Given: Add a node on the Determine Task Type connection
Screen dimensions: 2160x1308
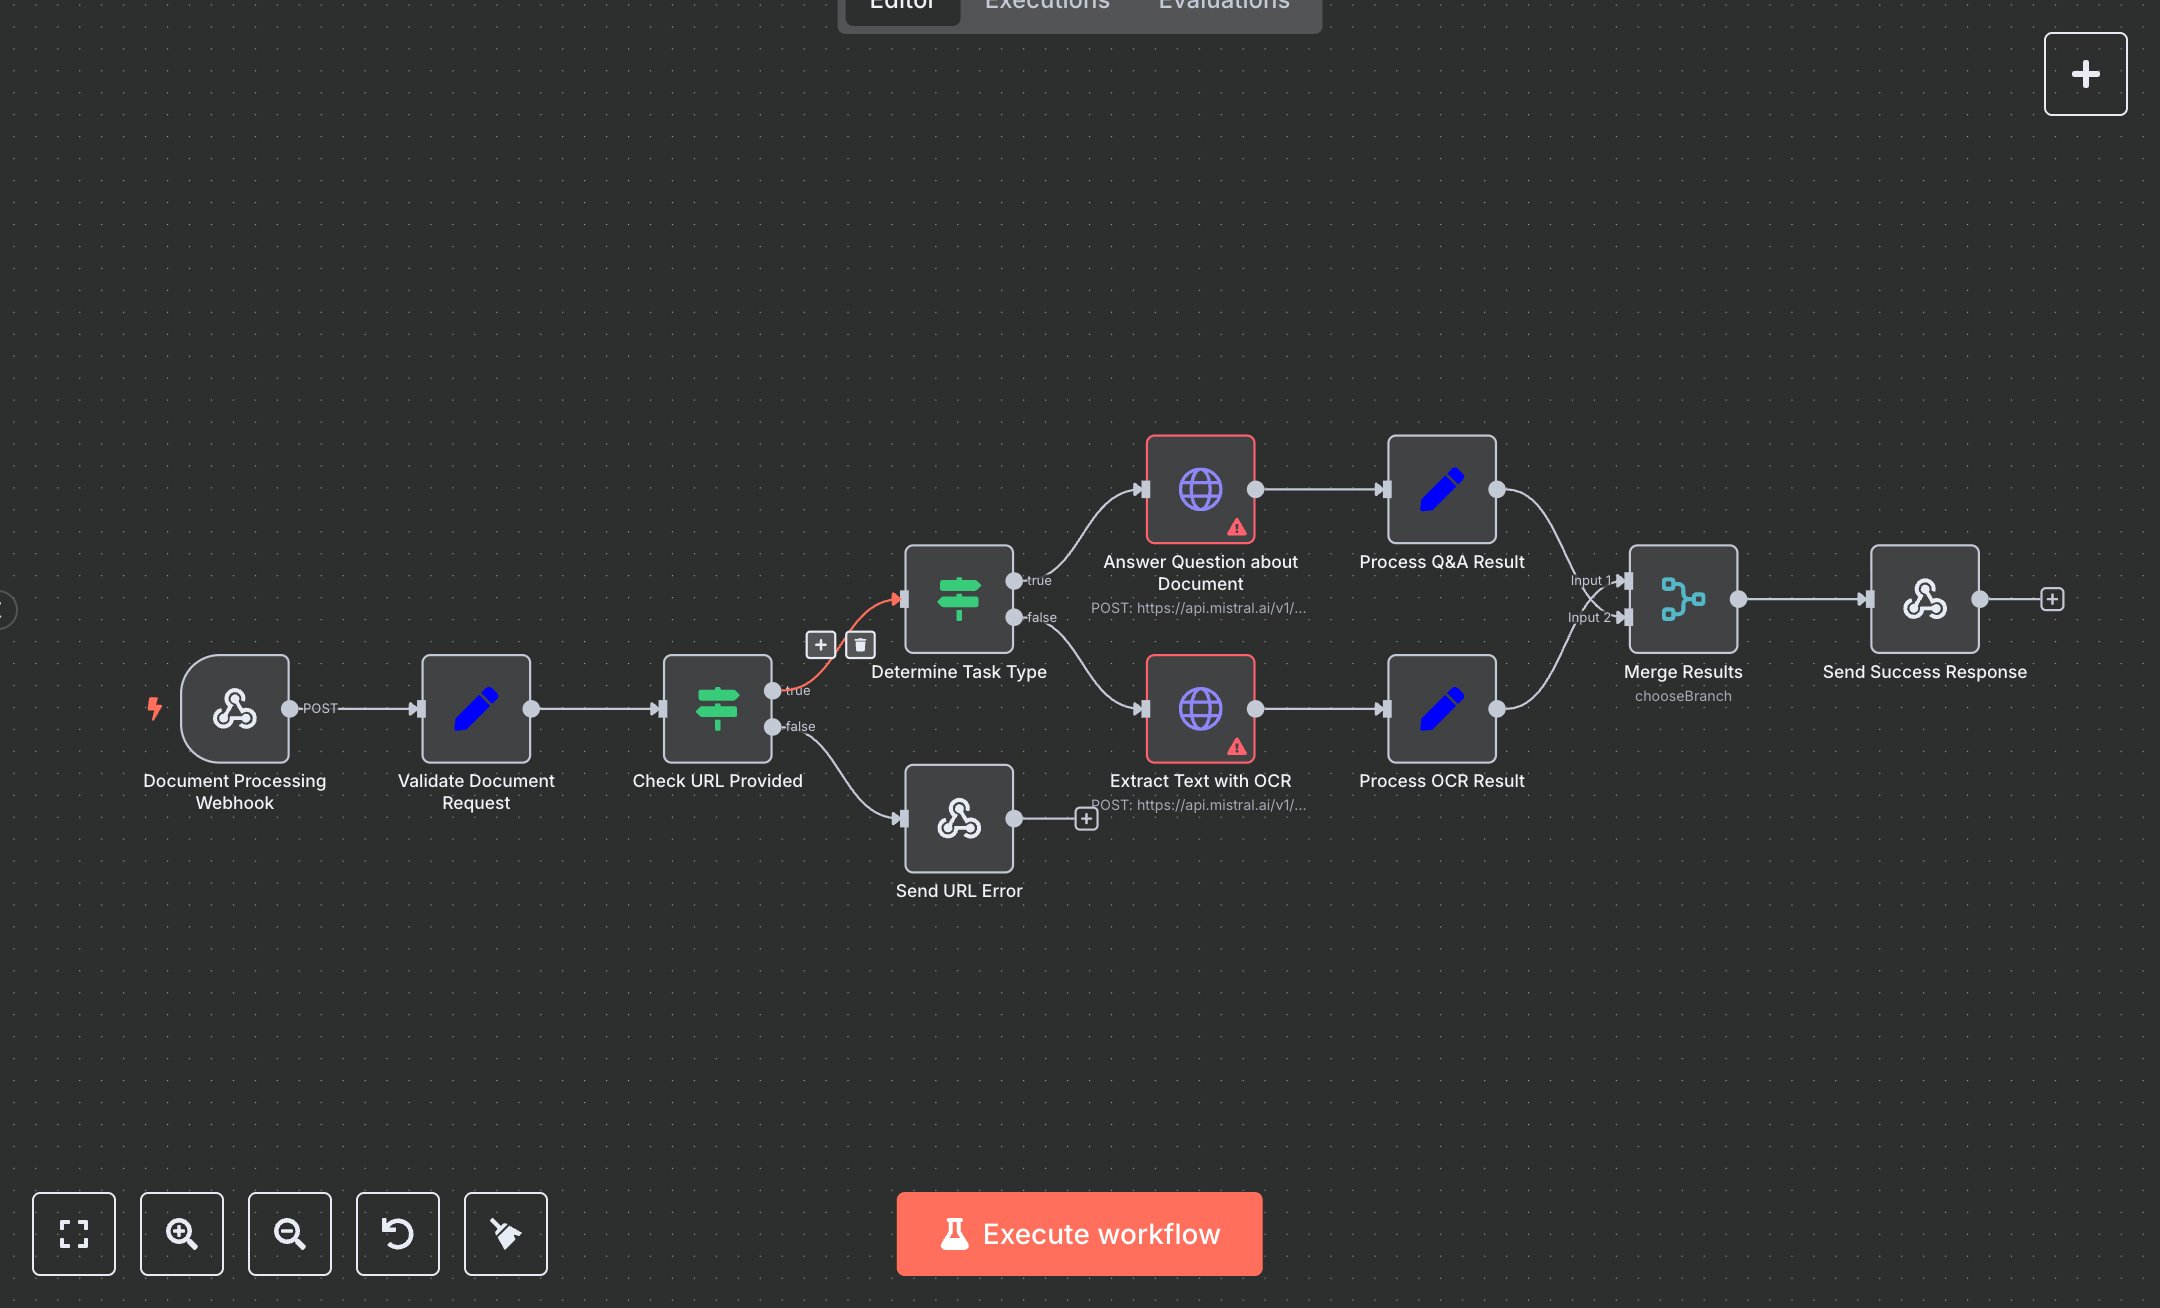Looking at the screenshot, I should click(x=820, y=645).
